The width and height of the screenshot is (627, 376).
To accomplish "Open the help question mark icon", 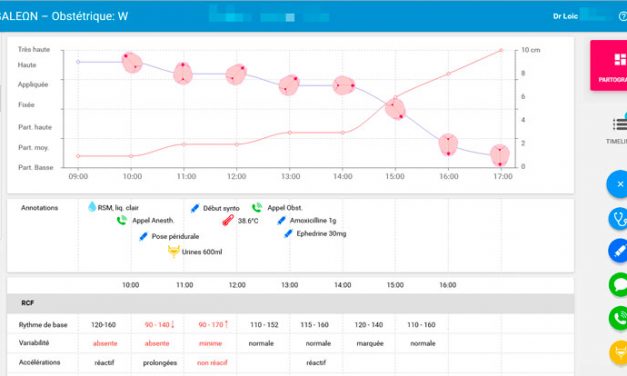I will click(x=623, y=16).
